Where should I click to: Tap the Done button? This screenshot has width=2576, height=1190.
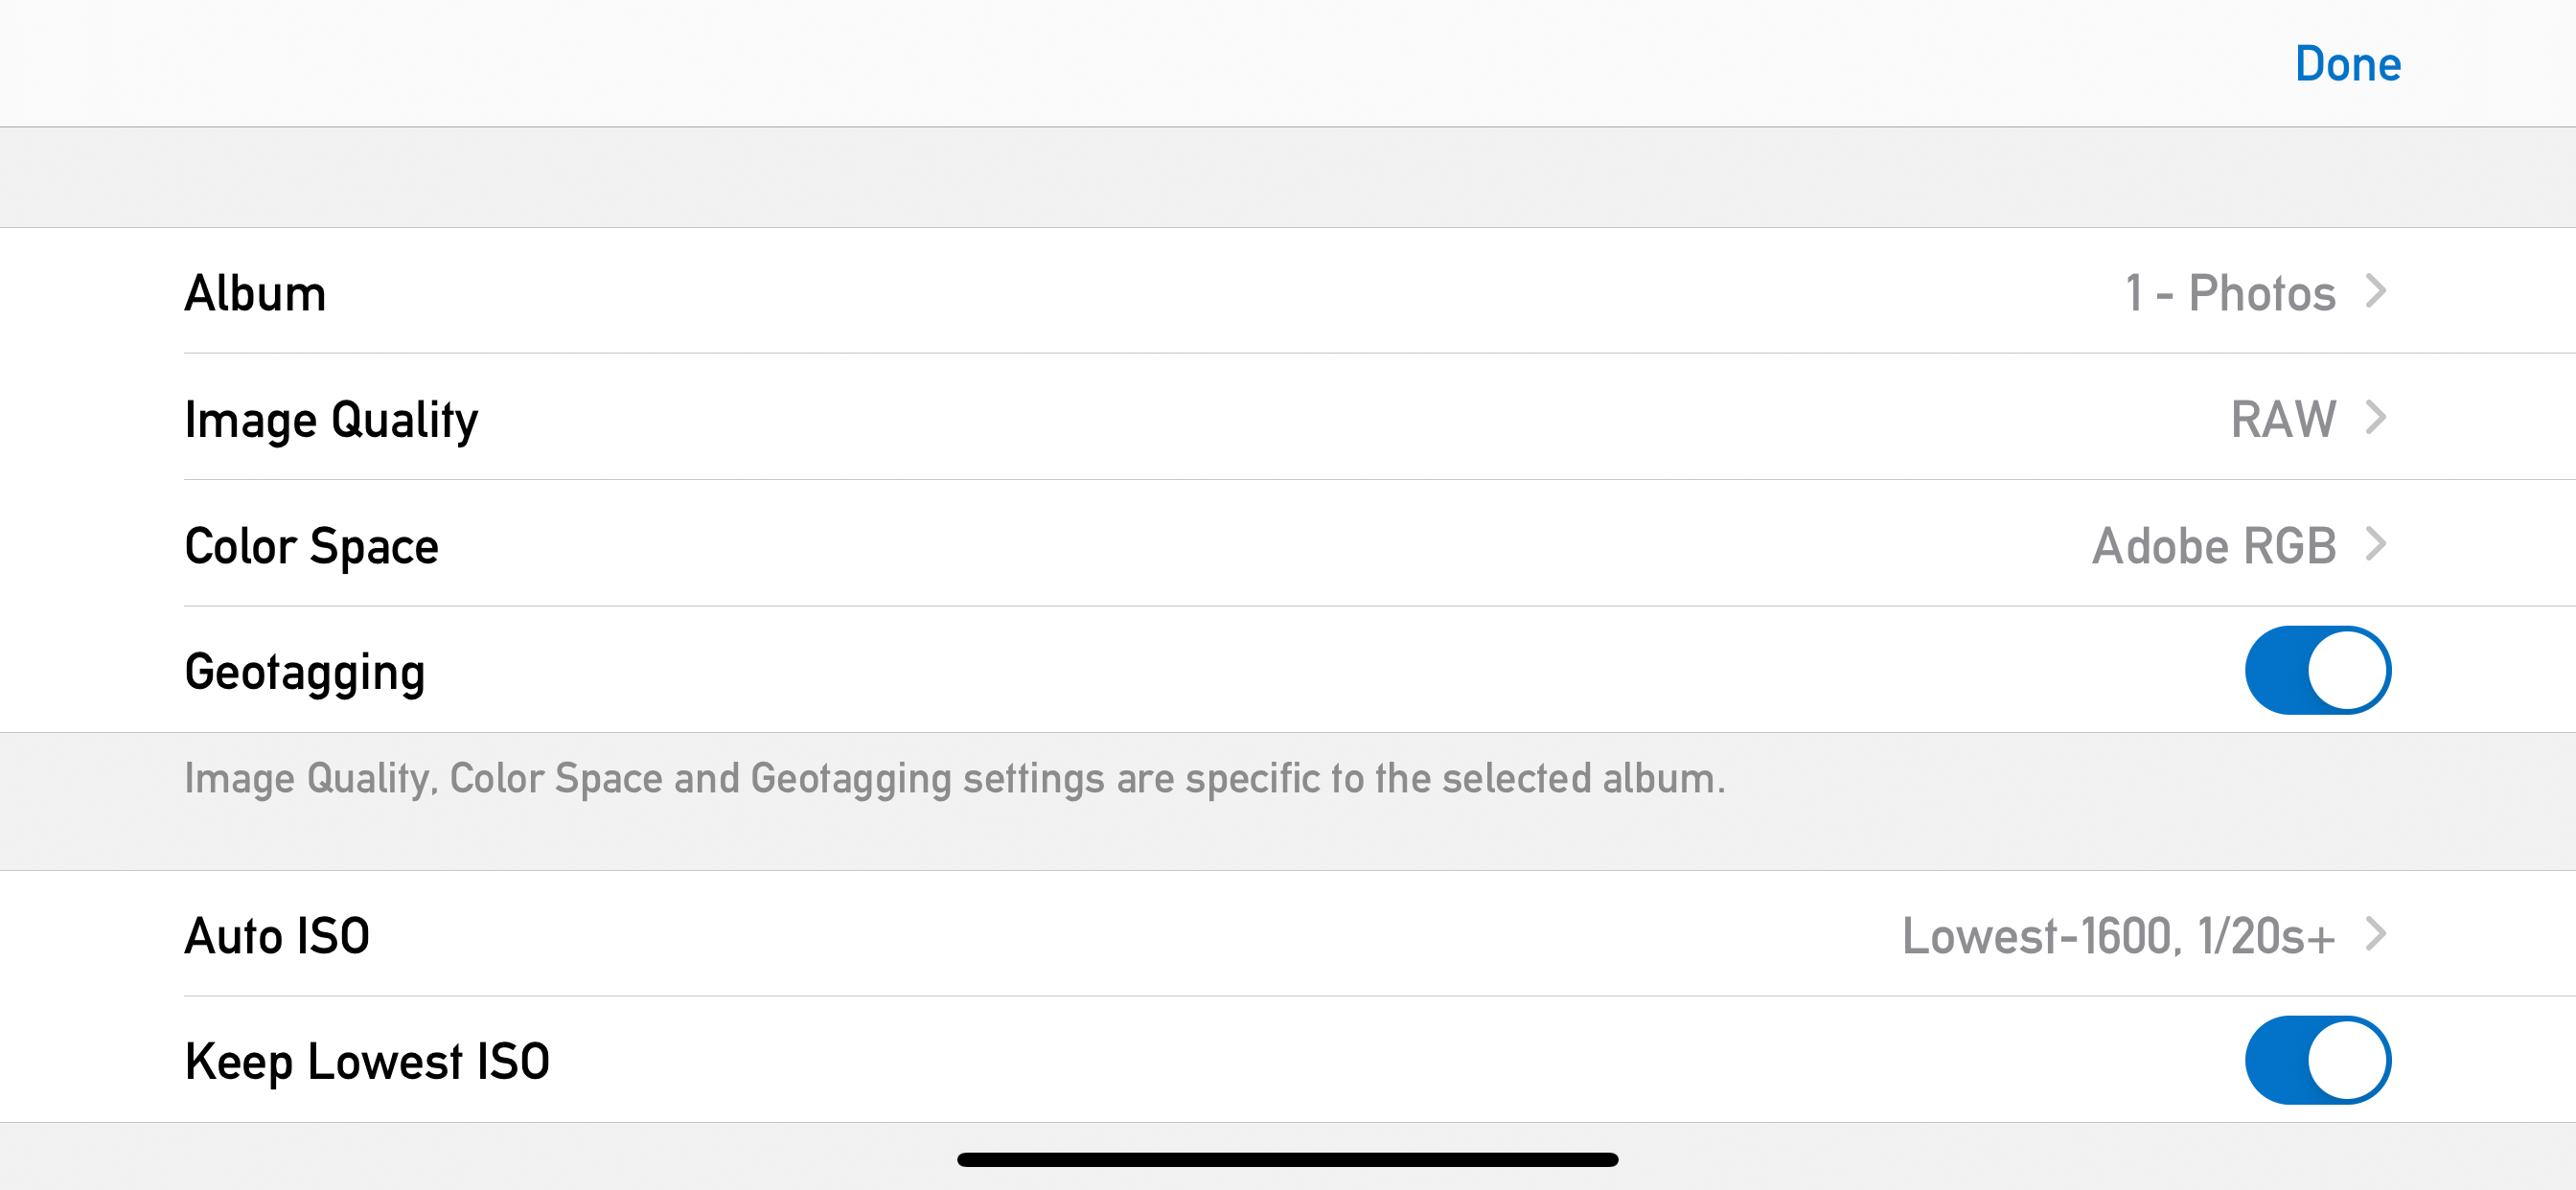2347,64
